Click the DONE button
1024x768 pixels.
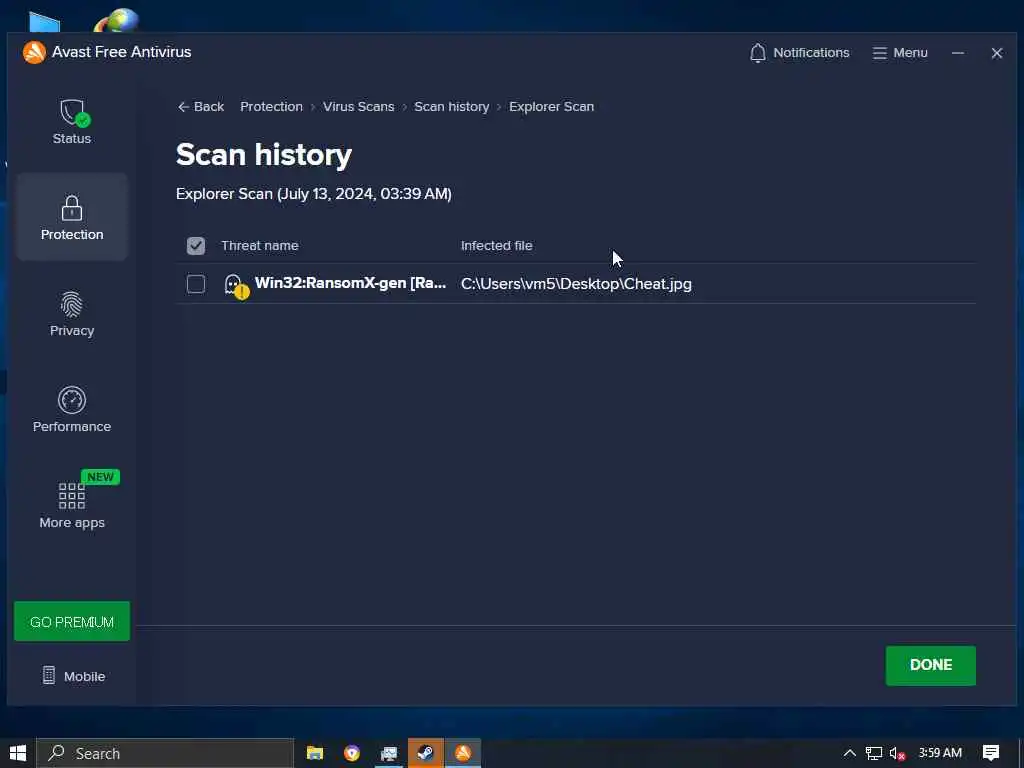pyautogui.click(x=931, y=665)
